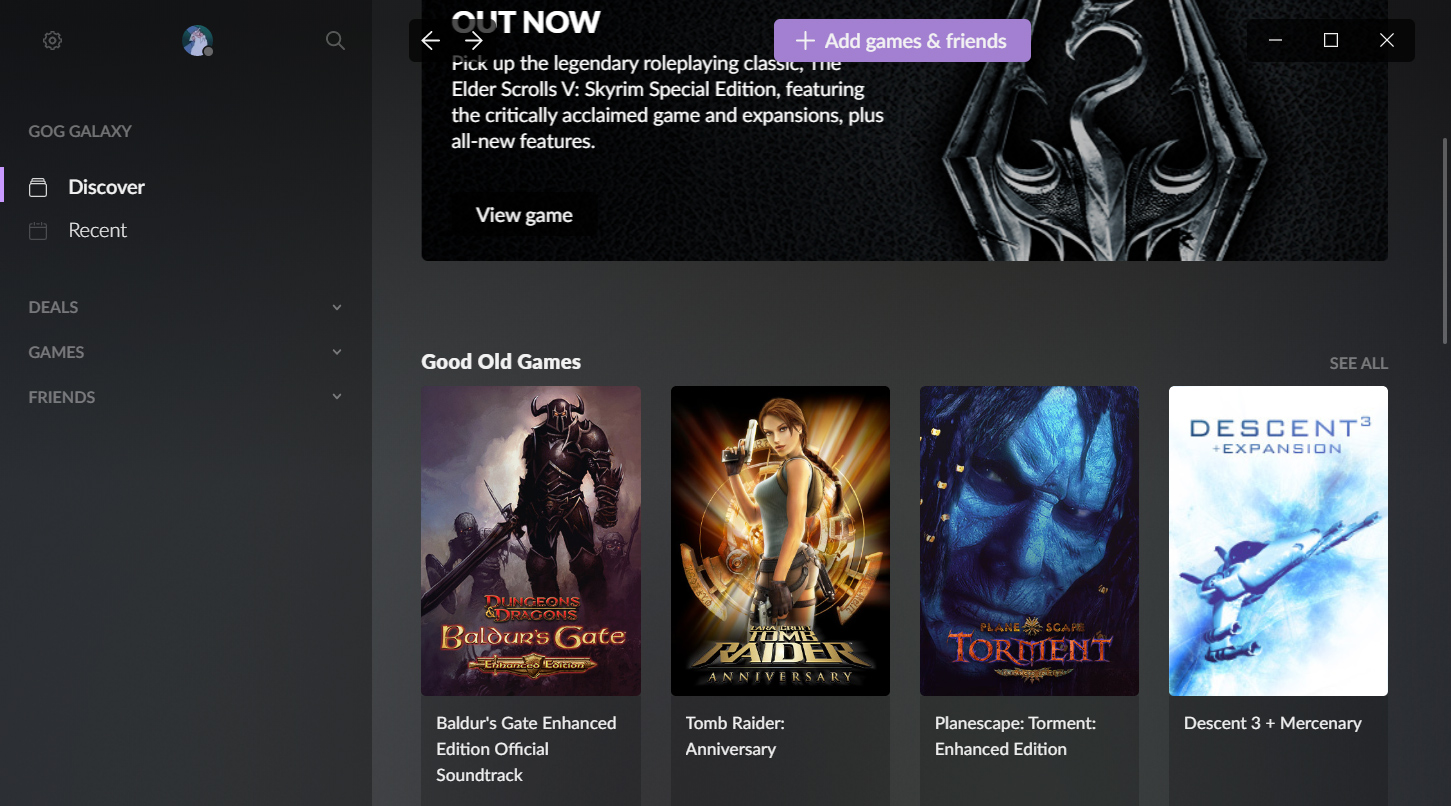Click Add games & friends button
This screenshot has height=806, width=1451.
(902, 41)
